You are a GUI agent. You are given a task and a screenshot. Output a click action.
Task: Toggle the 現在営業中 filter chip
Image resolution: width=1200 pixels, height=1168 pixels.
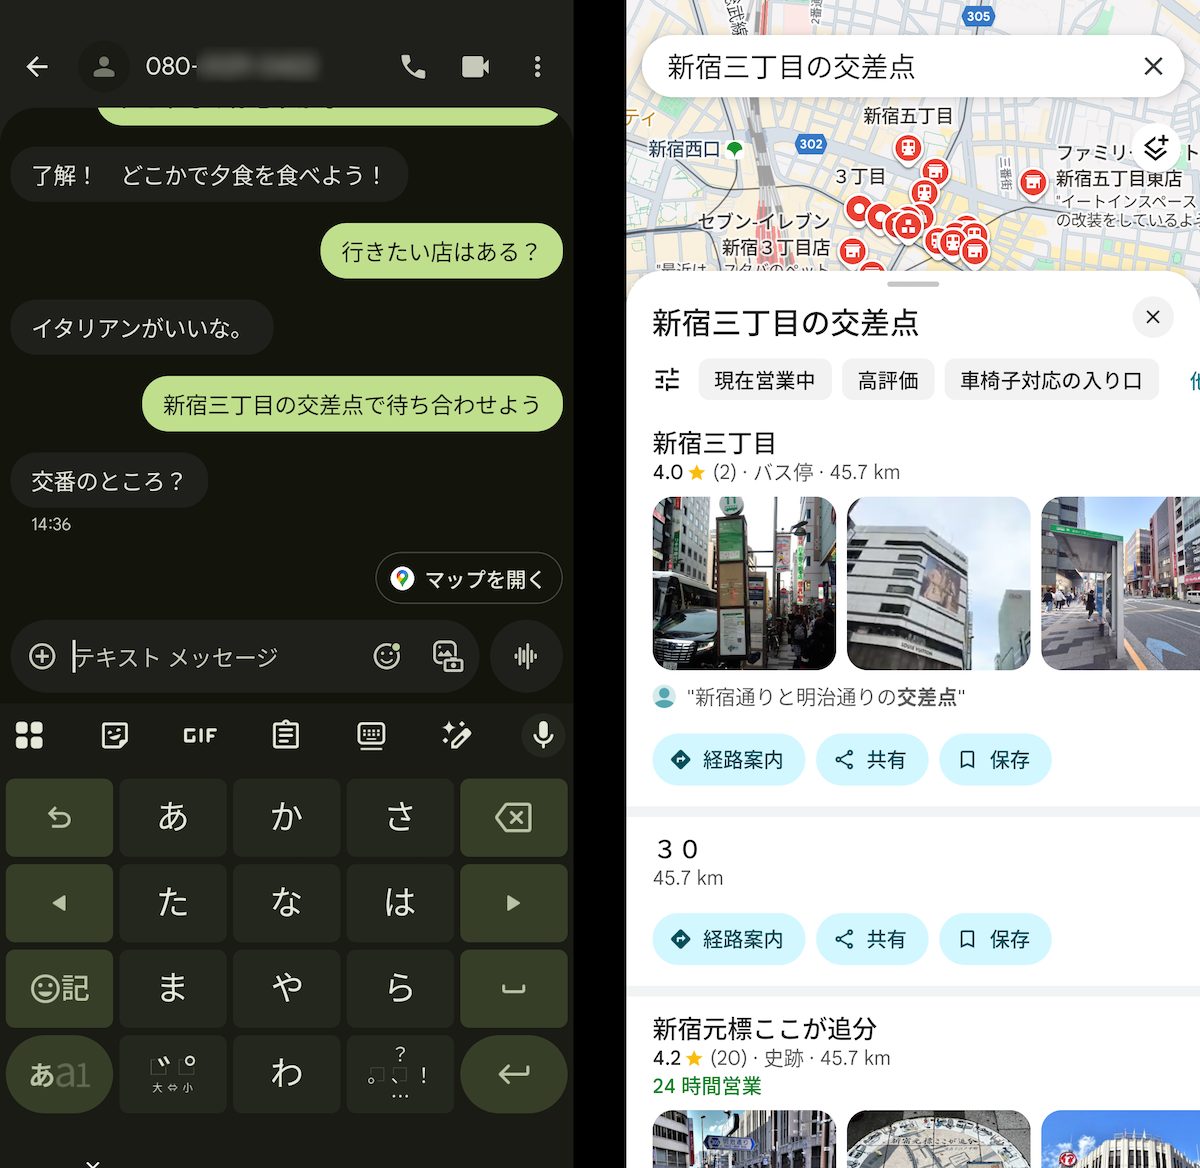click(x=764, y=380)
